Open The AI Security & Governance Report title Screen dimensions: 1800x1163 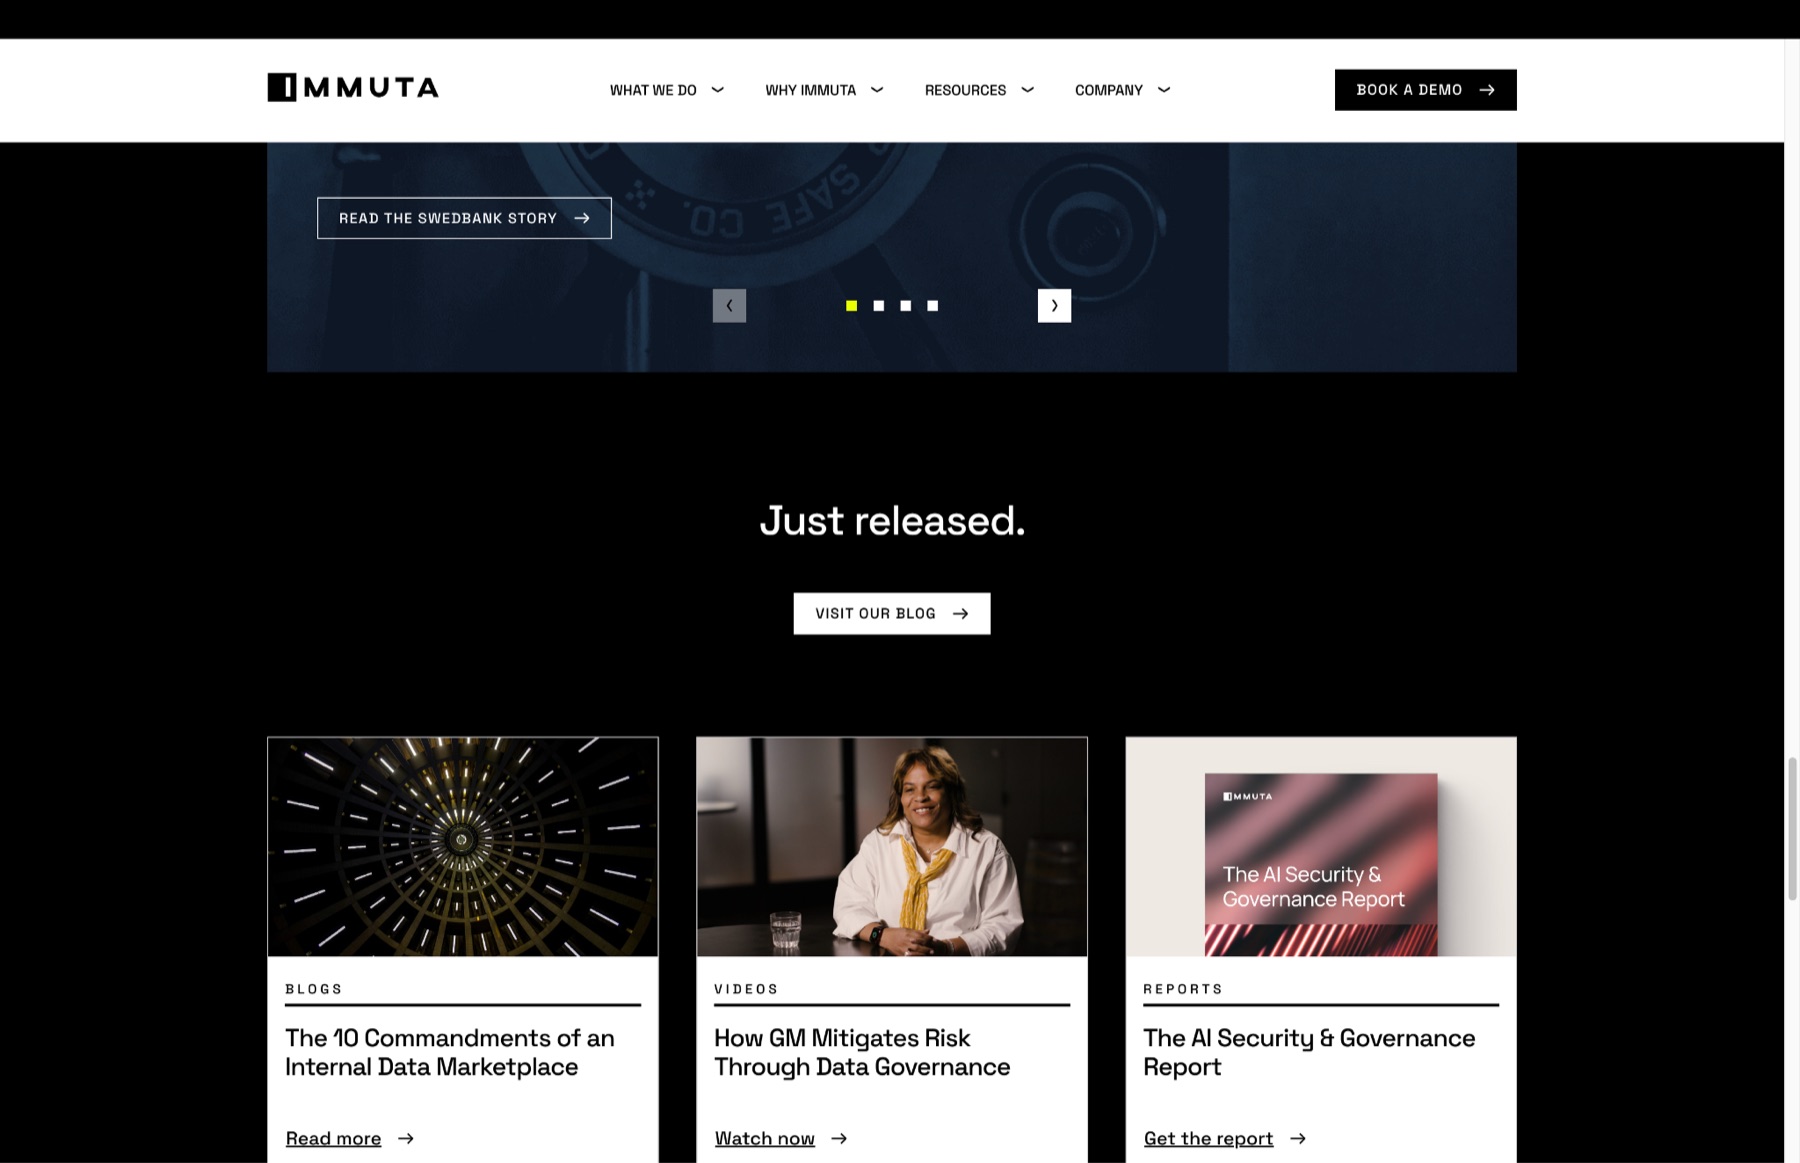1309,1052
